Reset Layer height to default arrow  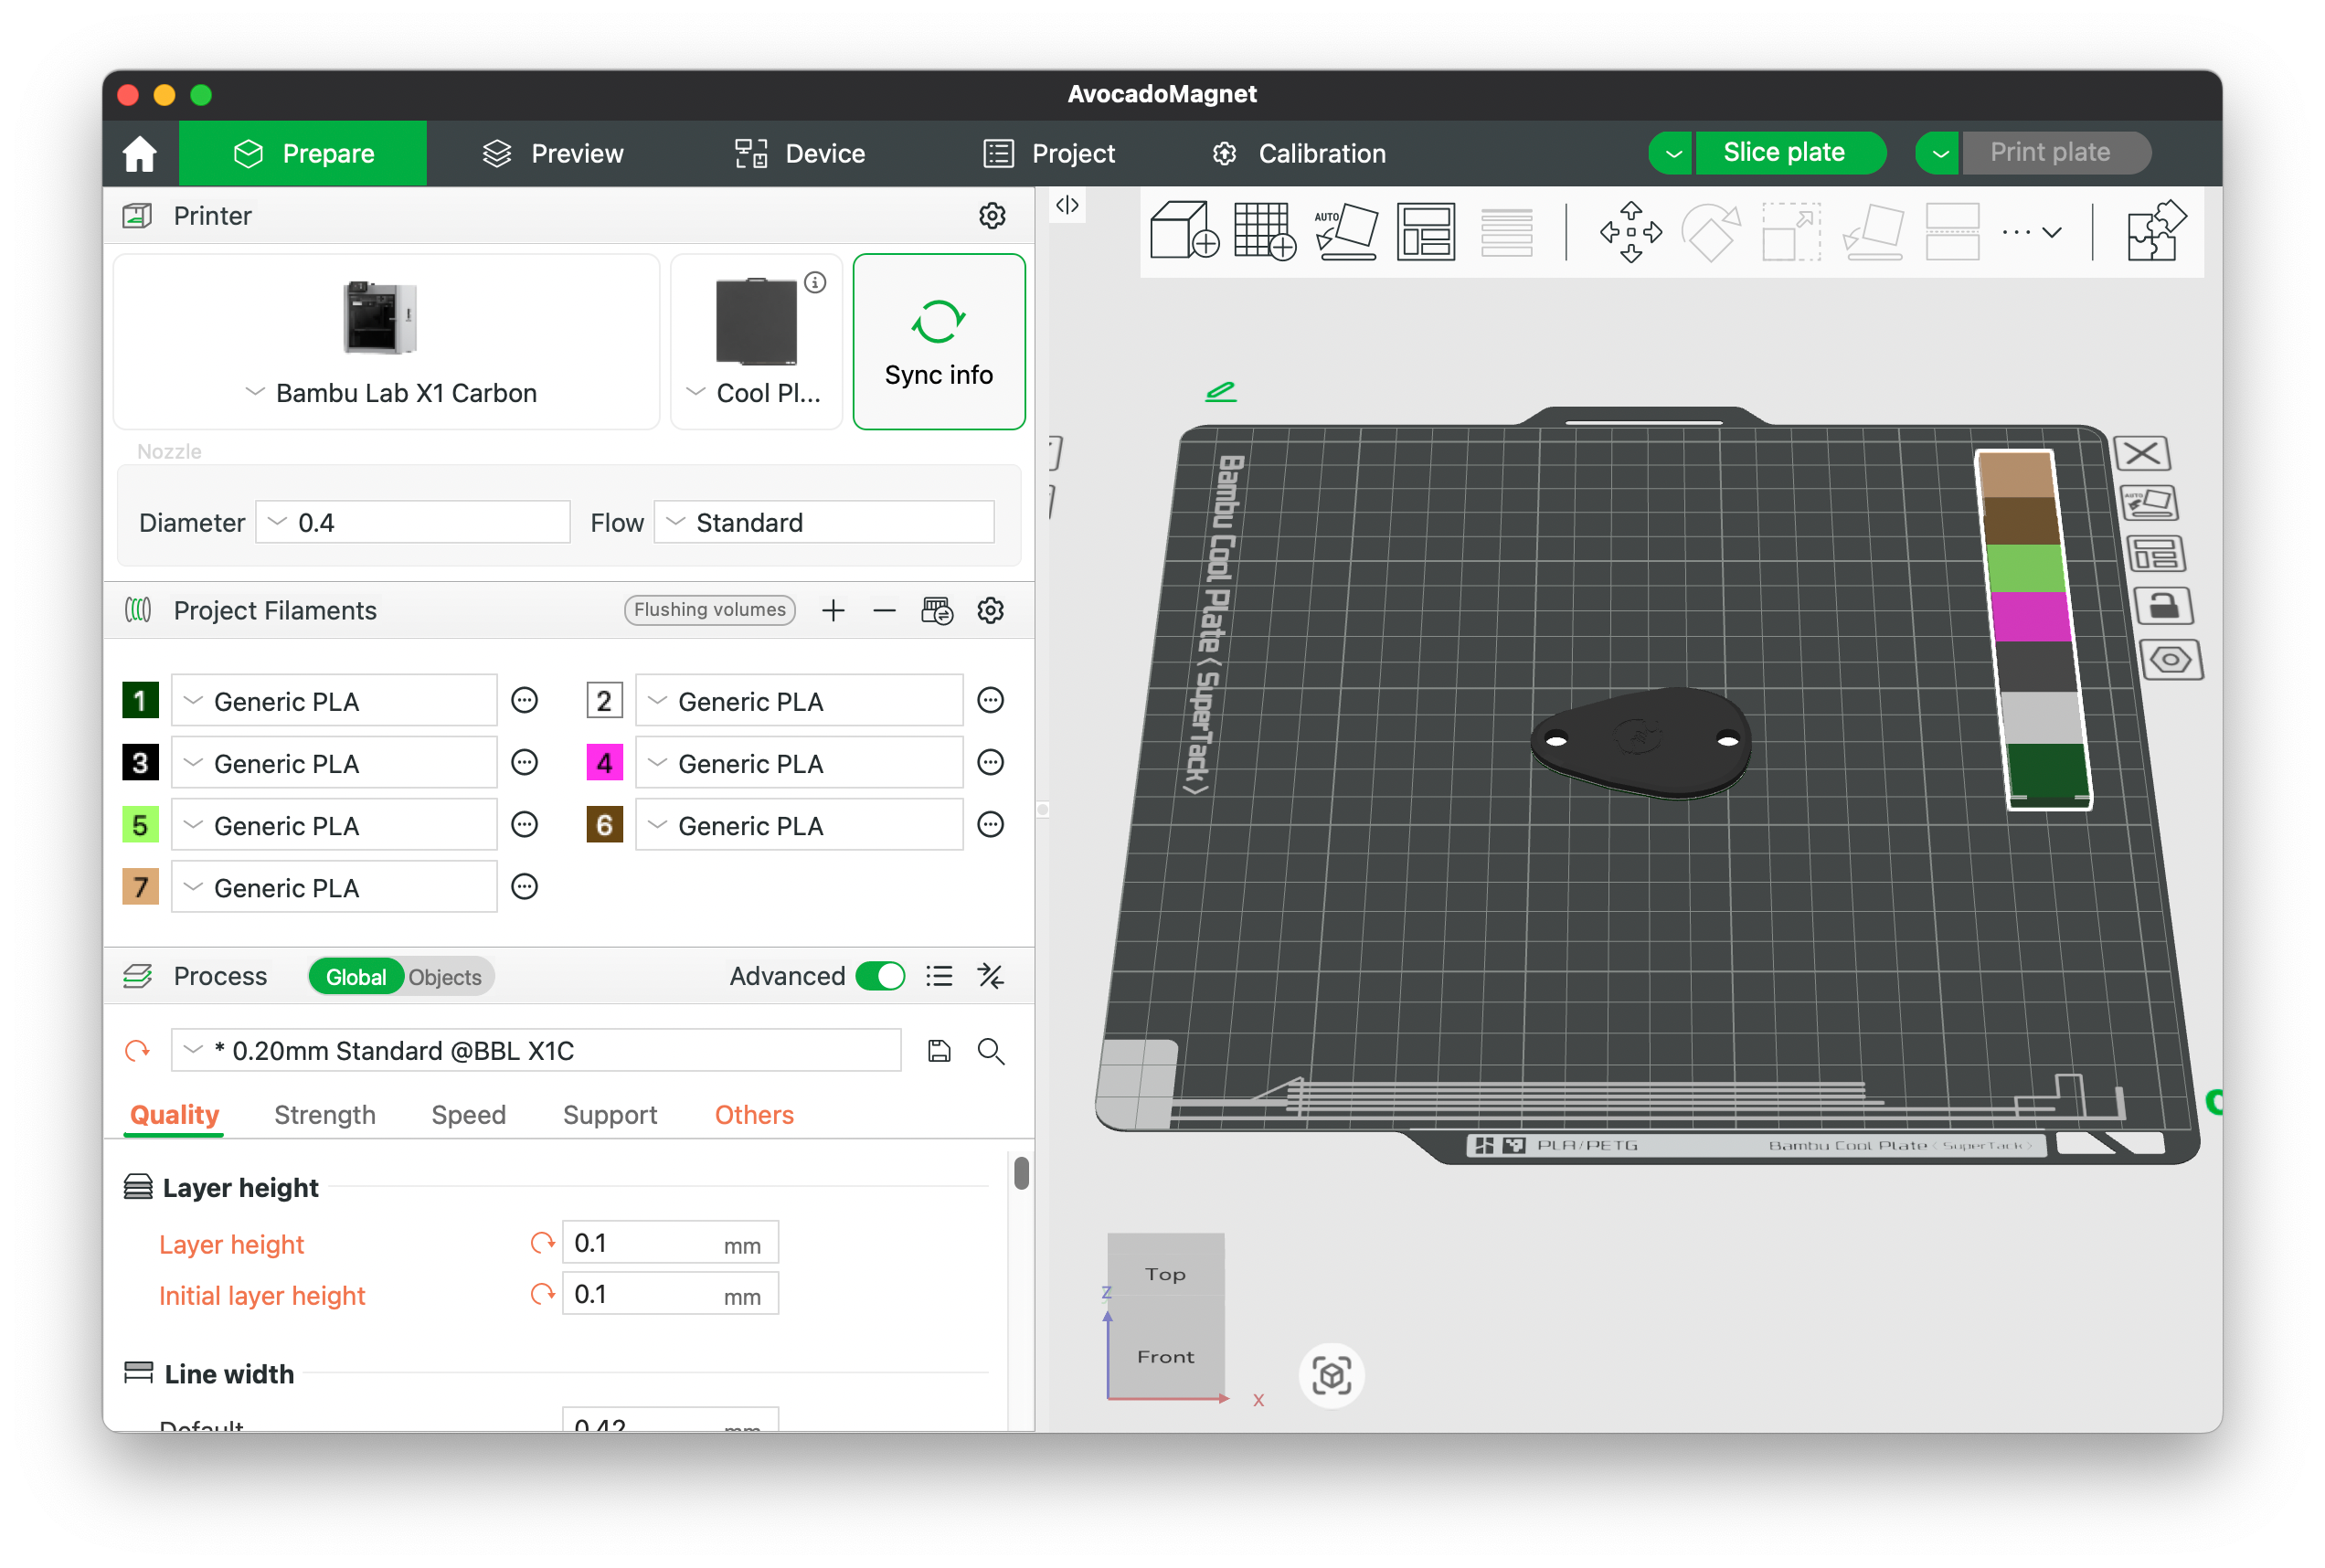542,1243
